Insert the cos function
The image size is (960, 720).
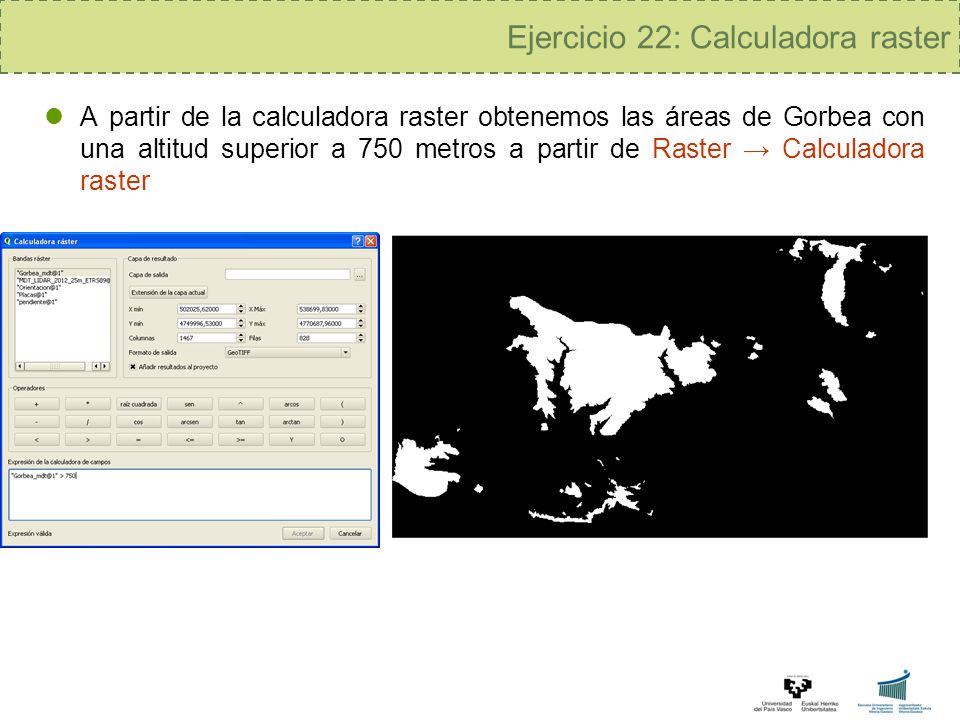tap(138, 422)
